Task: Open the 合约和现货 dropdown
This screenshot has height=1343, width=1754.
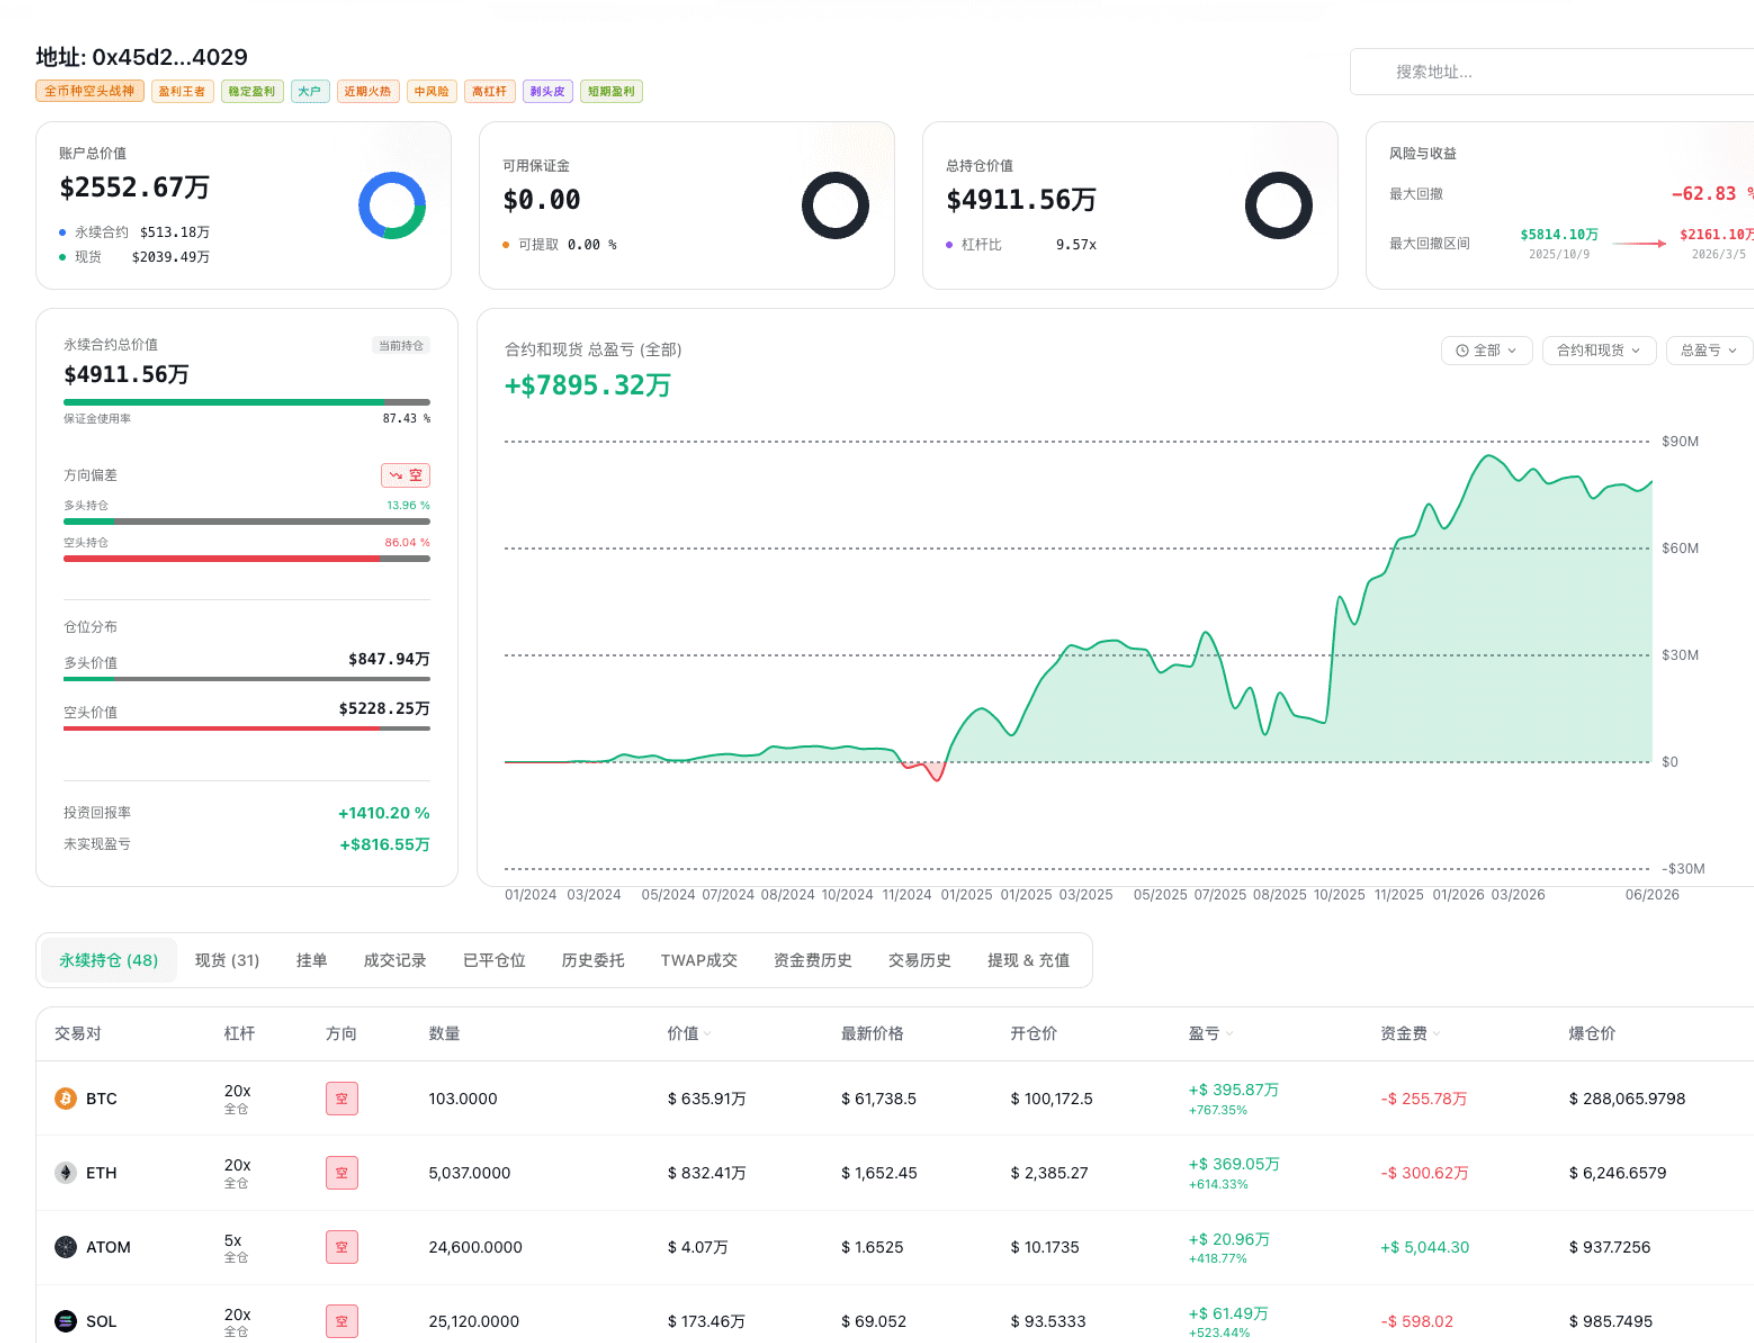Action: 1598,350
